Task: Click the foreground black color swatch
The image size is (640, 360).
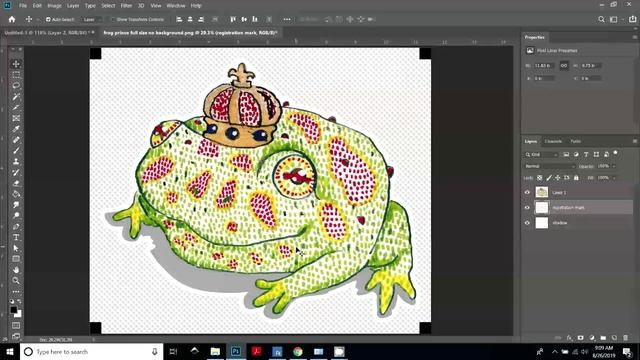Action: click(13, 309)
